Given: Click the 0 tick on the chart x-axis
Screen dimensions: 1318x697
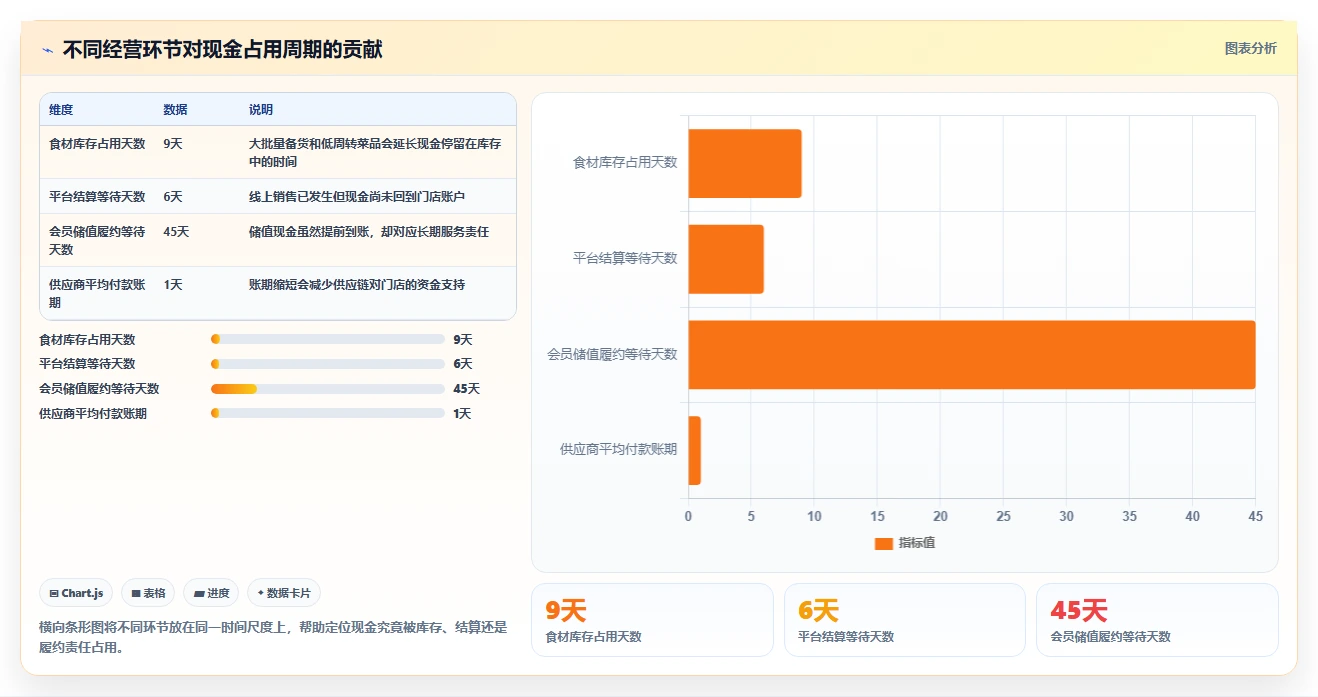Looking at the screenshot, I should point(688,517).
